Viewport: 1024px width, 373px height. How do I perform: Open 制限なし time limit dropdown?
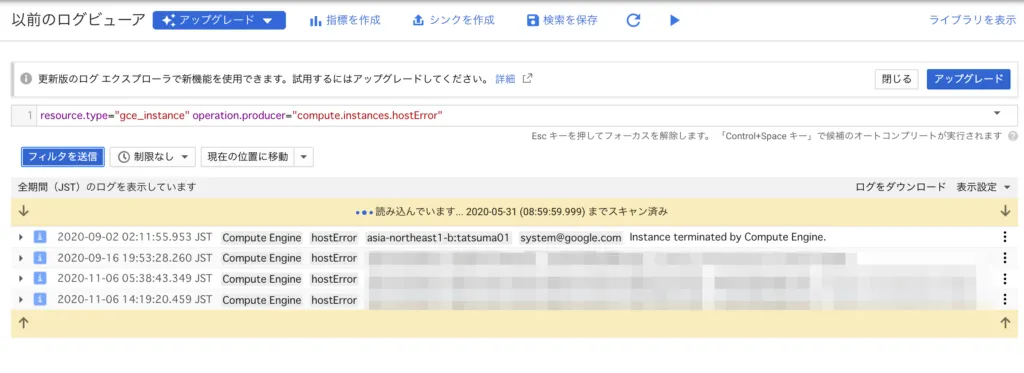coord(153,157)
